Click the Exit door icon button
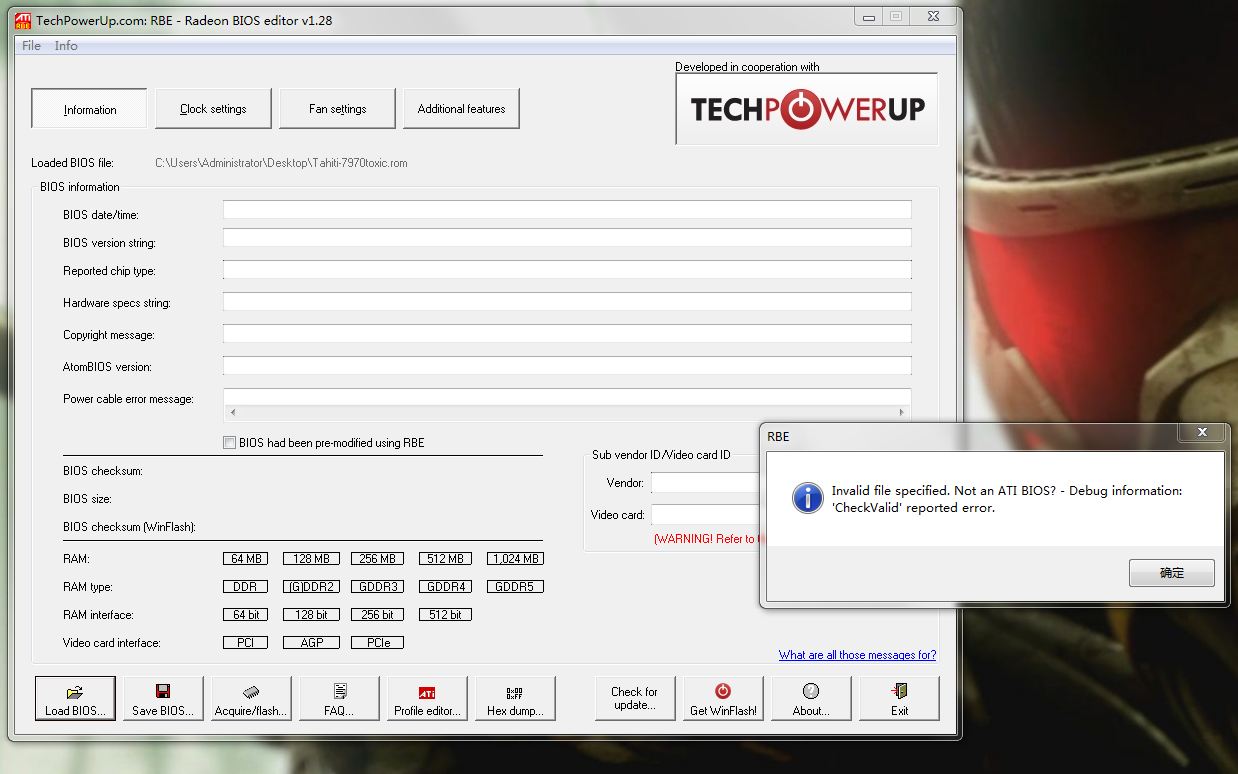The image size is (1238, 774). 899,698
